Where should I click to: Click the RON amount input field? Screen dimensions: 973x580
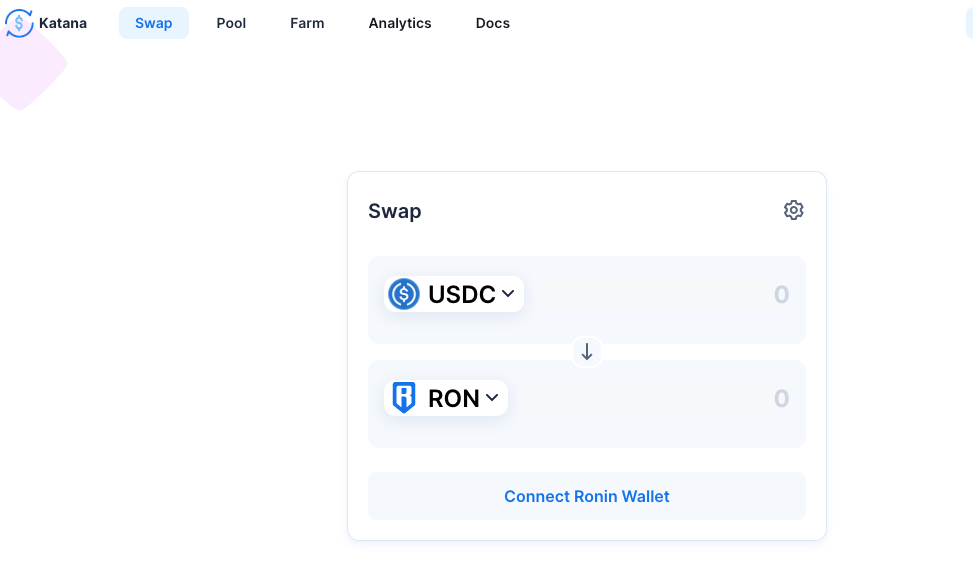tap(657, 398)
